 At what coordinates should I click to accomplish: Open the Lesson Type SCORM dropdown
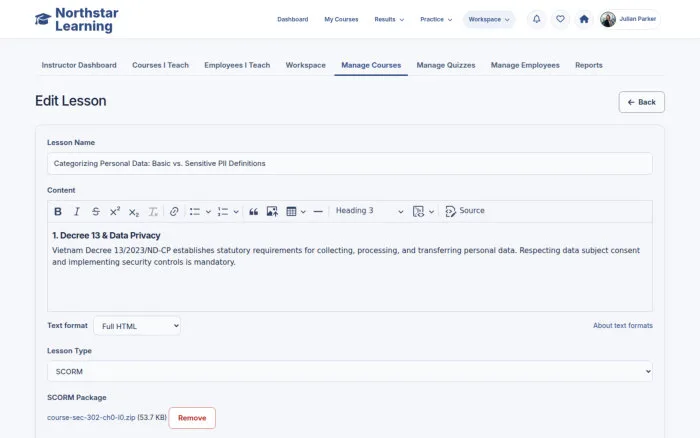(350, 371)
